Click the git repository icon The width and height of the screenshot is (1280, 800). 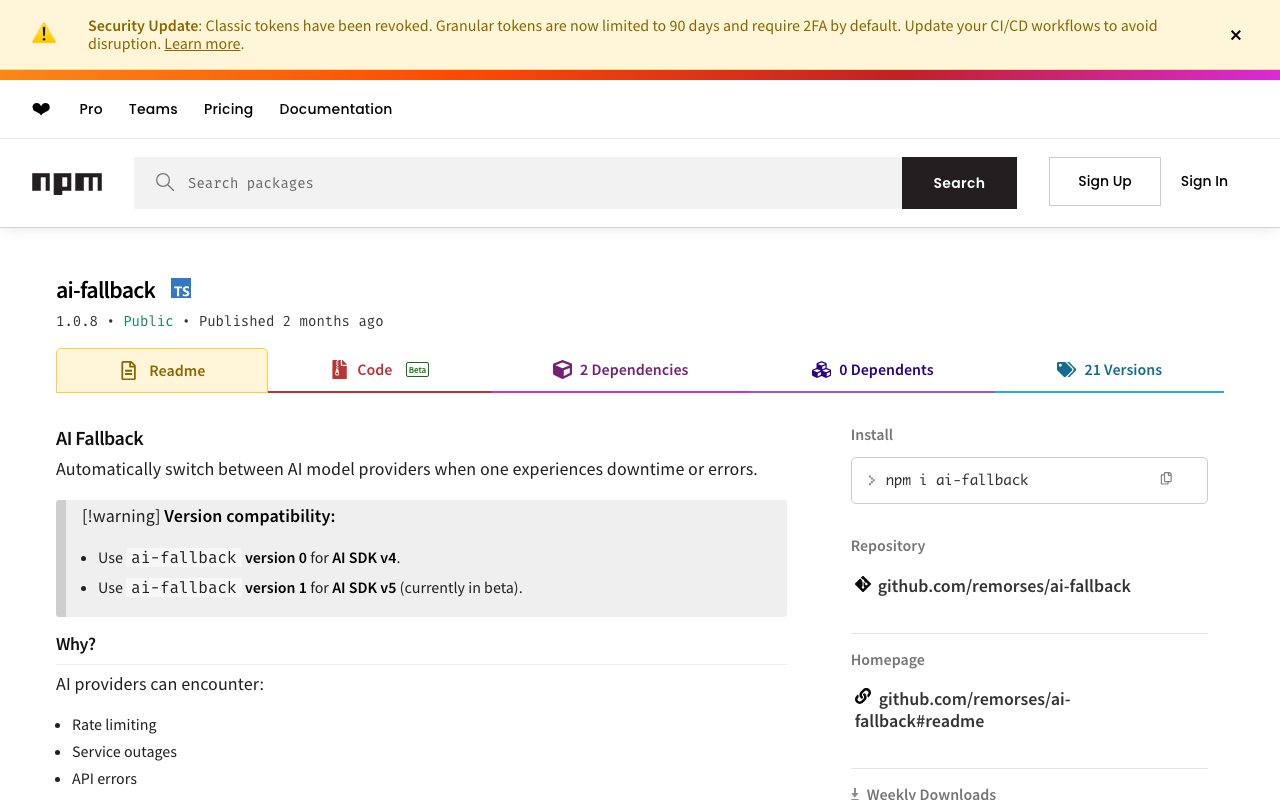863,585
